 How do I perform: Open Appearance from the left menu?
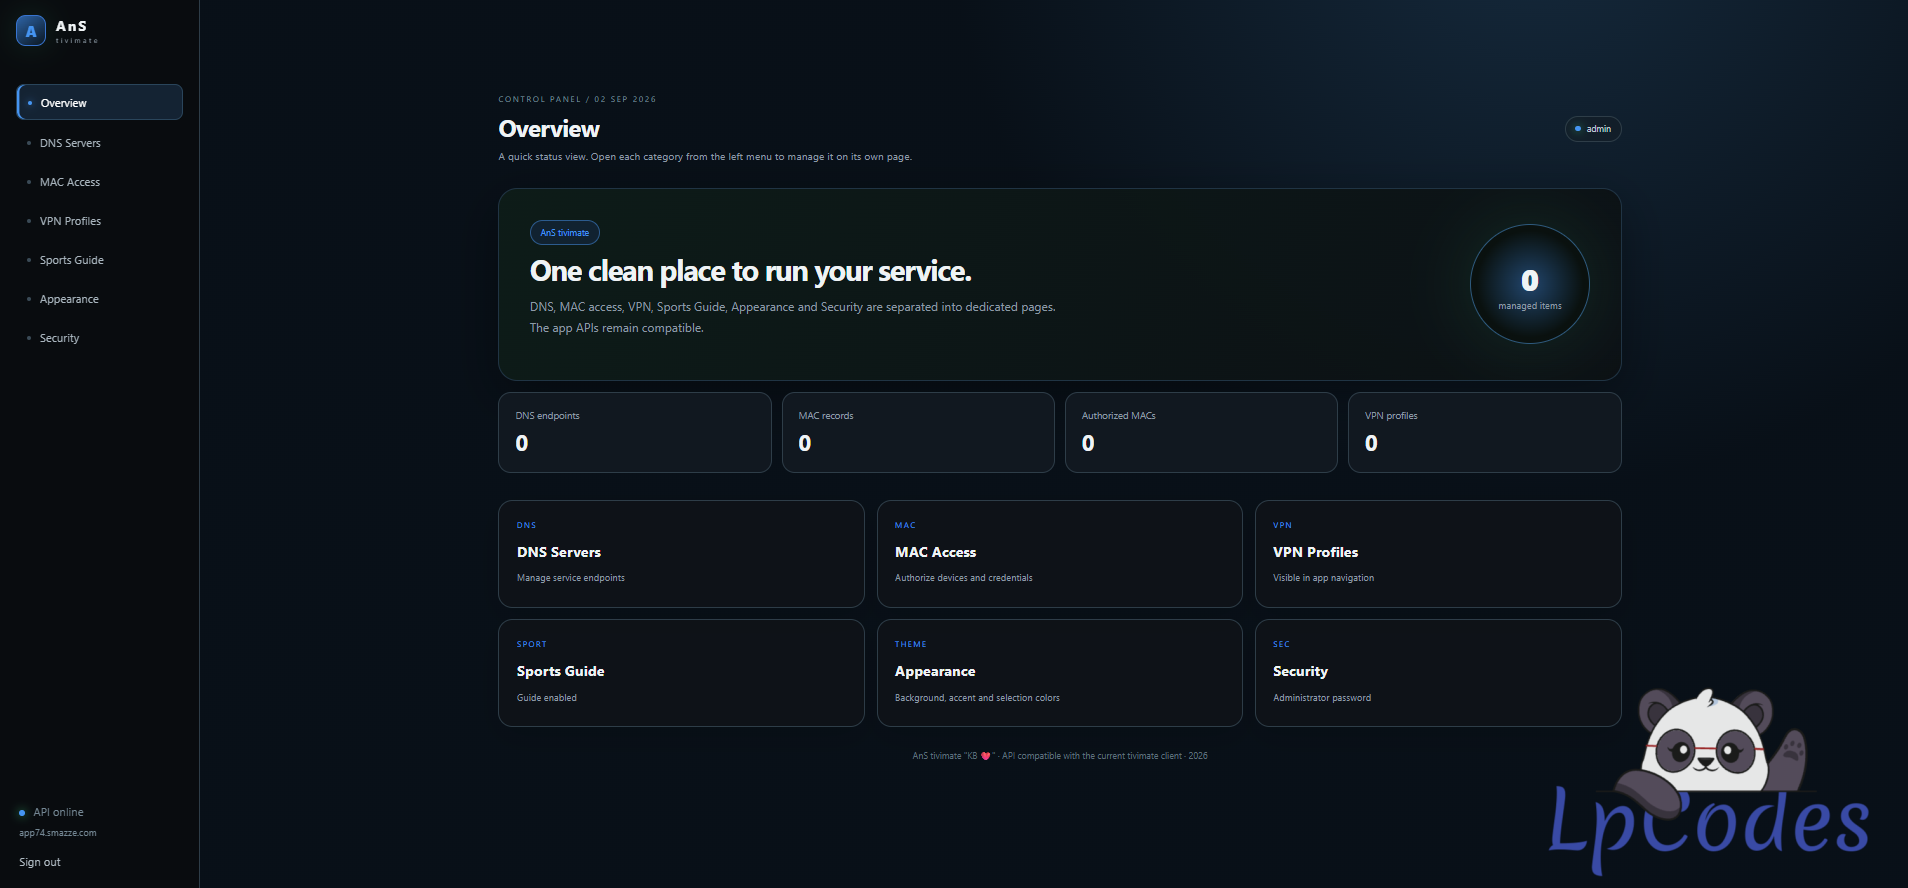click(x=100, y=299)
